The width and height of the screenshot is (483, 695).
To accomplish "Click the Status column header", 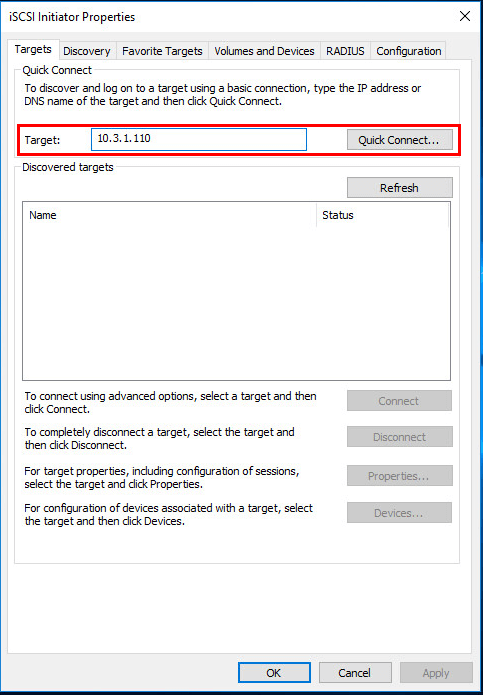I will tap(383, 215).
